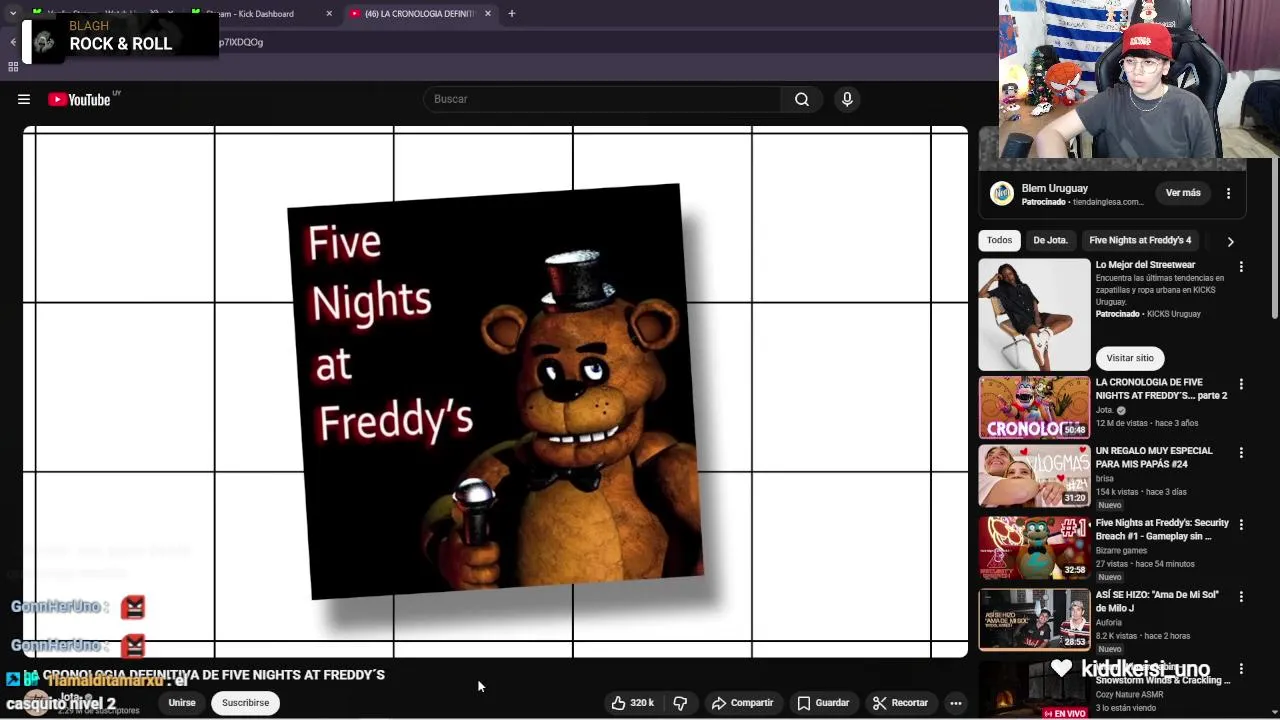Switch to the LA CRONOLOGIA DEFINITIVA tab
The image size is (1280, 720).
pyautogui.click(x=420, y=14)
